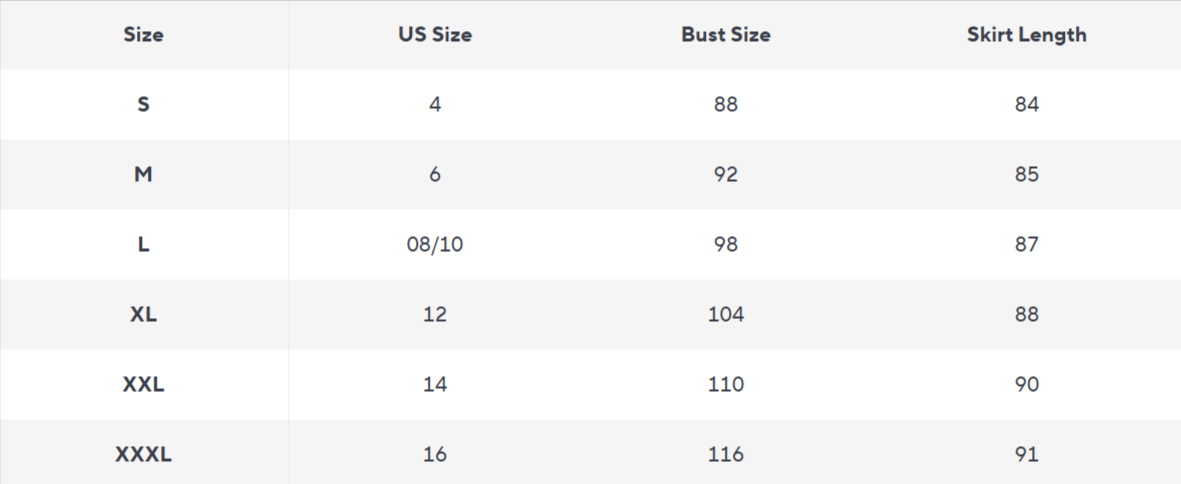The image size is (1181, 484).
Task: Click the US Size column header
Action: click(435, 34)
